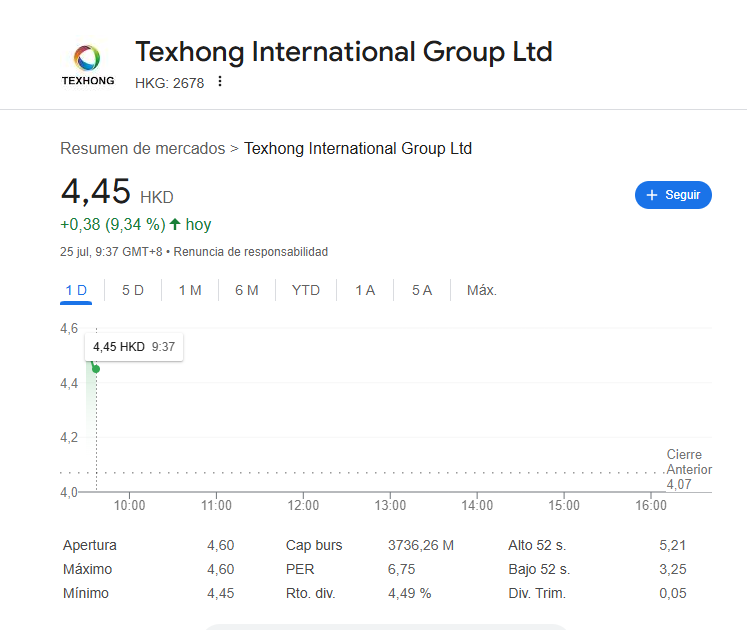This screenshot has width=747, height=630.
Task: Follow the stock with the Seguir button
Action: coord(673,195)
